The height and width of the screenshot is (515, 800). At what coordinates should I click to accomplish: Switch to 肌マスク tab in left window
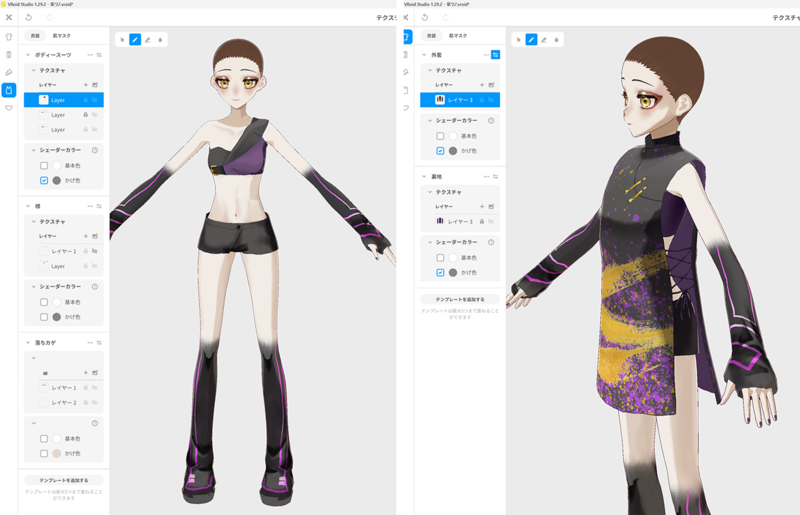coord(61,36)
